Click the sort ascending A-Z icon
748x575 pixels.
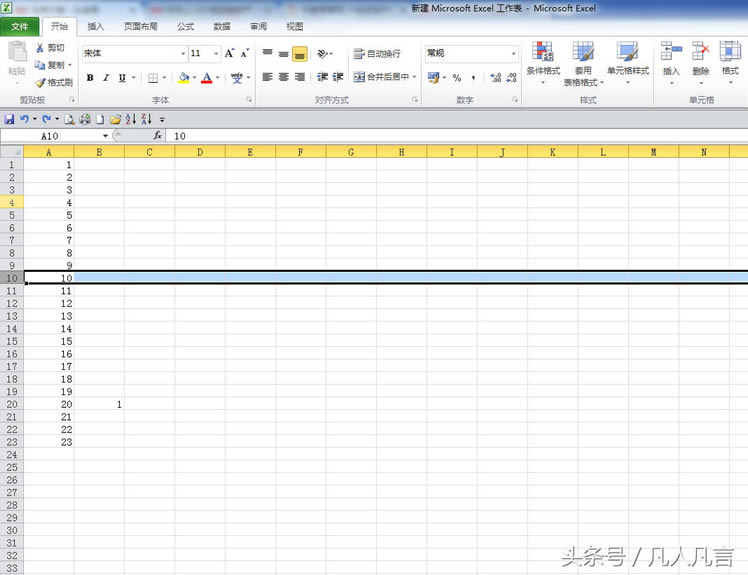[x=130, y=119]
